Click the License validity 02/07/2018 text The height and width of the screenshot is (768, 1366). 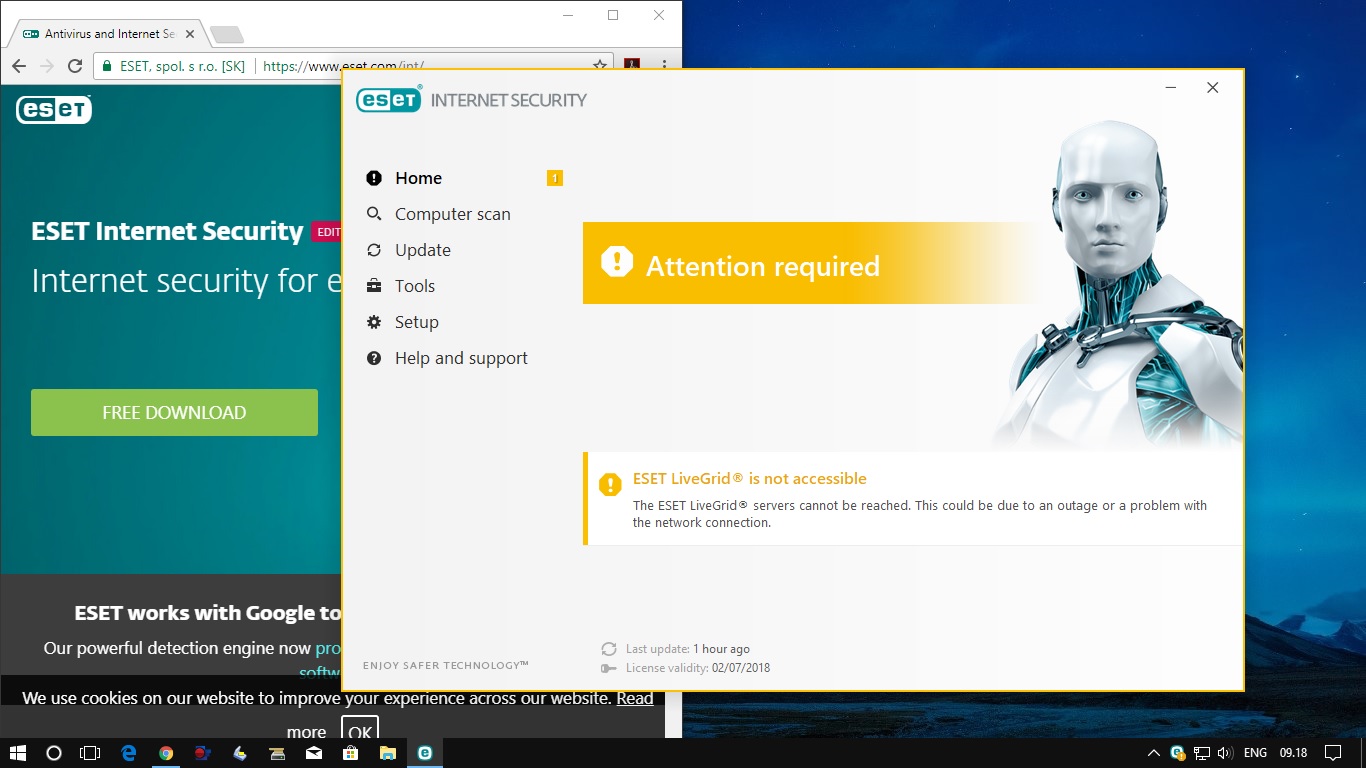698,668
